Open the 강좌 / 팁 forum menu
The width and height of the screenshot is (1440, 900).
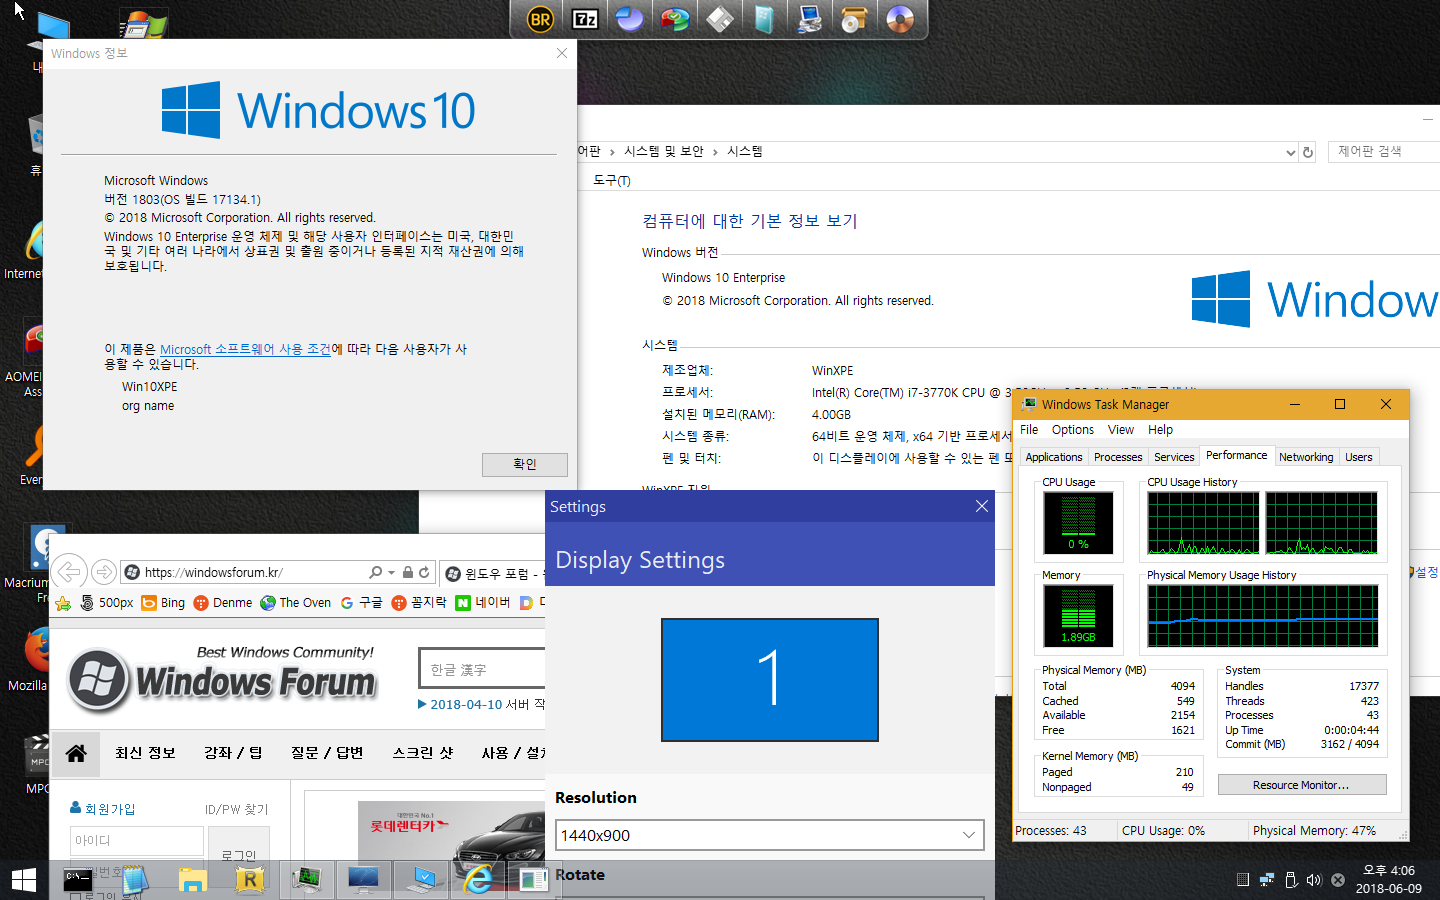click(233, 753)
